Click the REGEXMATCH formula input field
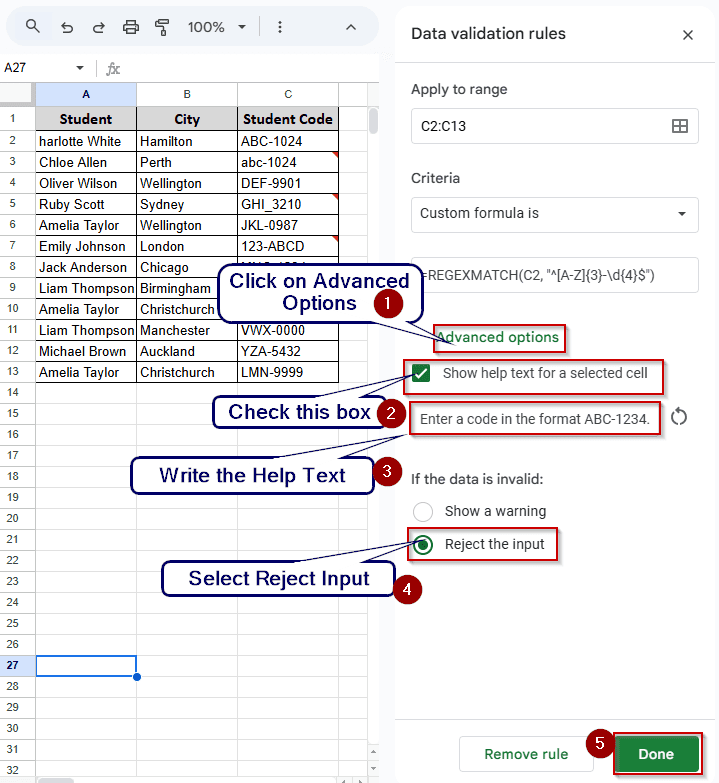 pyautogui.click(x=554, y=275)
